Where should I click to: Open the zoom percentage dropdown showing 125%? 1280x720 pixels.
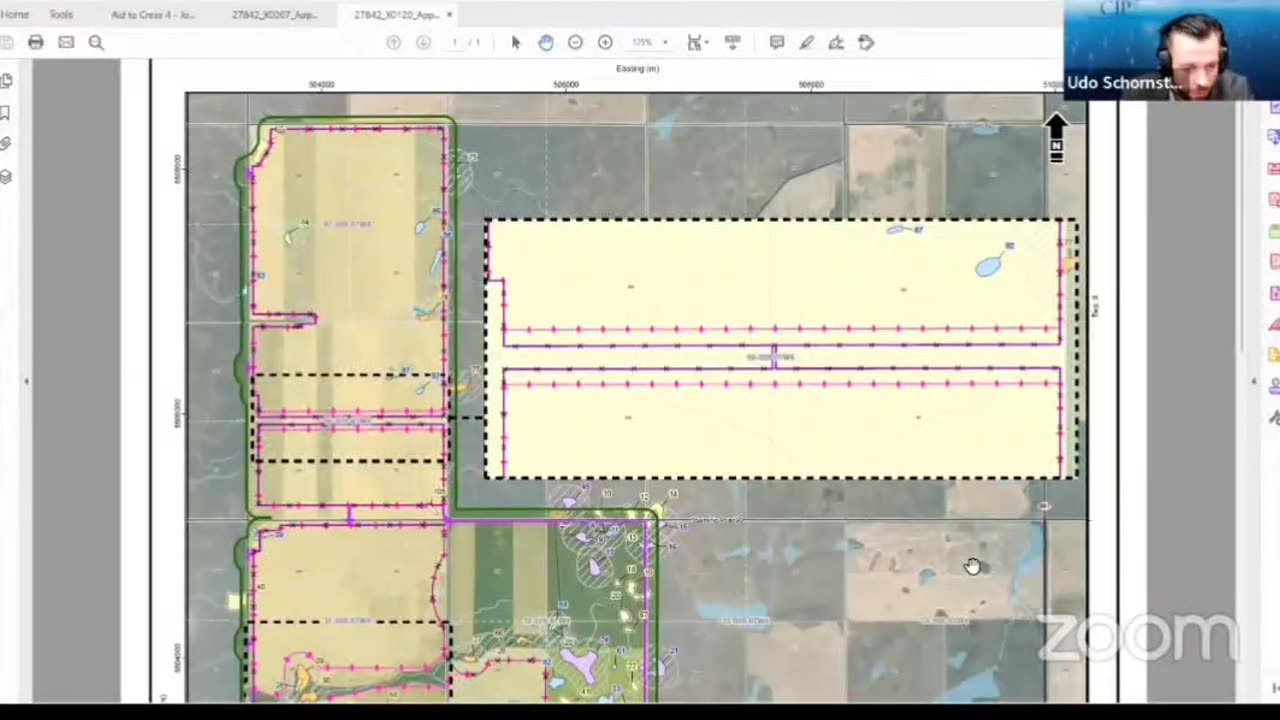[x=649, y=42]
